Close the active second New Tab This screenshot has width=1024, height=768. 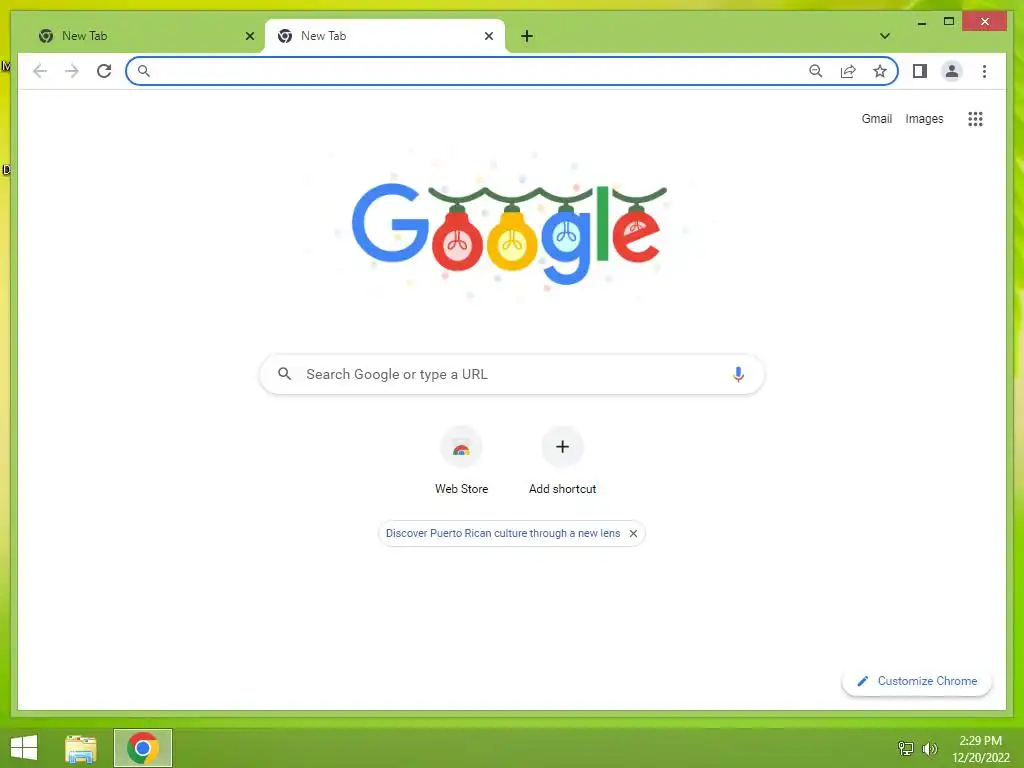[488, 36]
